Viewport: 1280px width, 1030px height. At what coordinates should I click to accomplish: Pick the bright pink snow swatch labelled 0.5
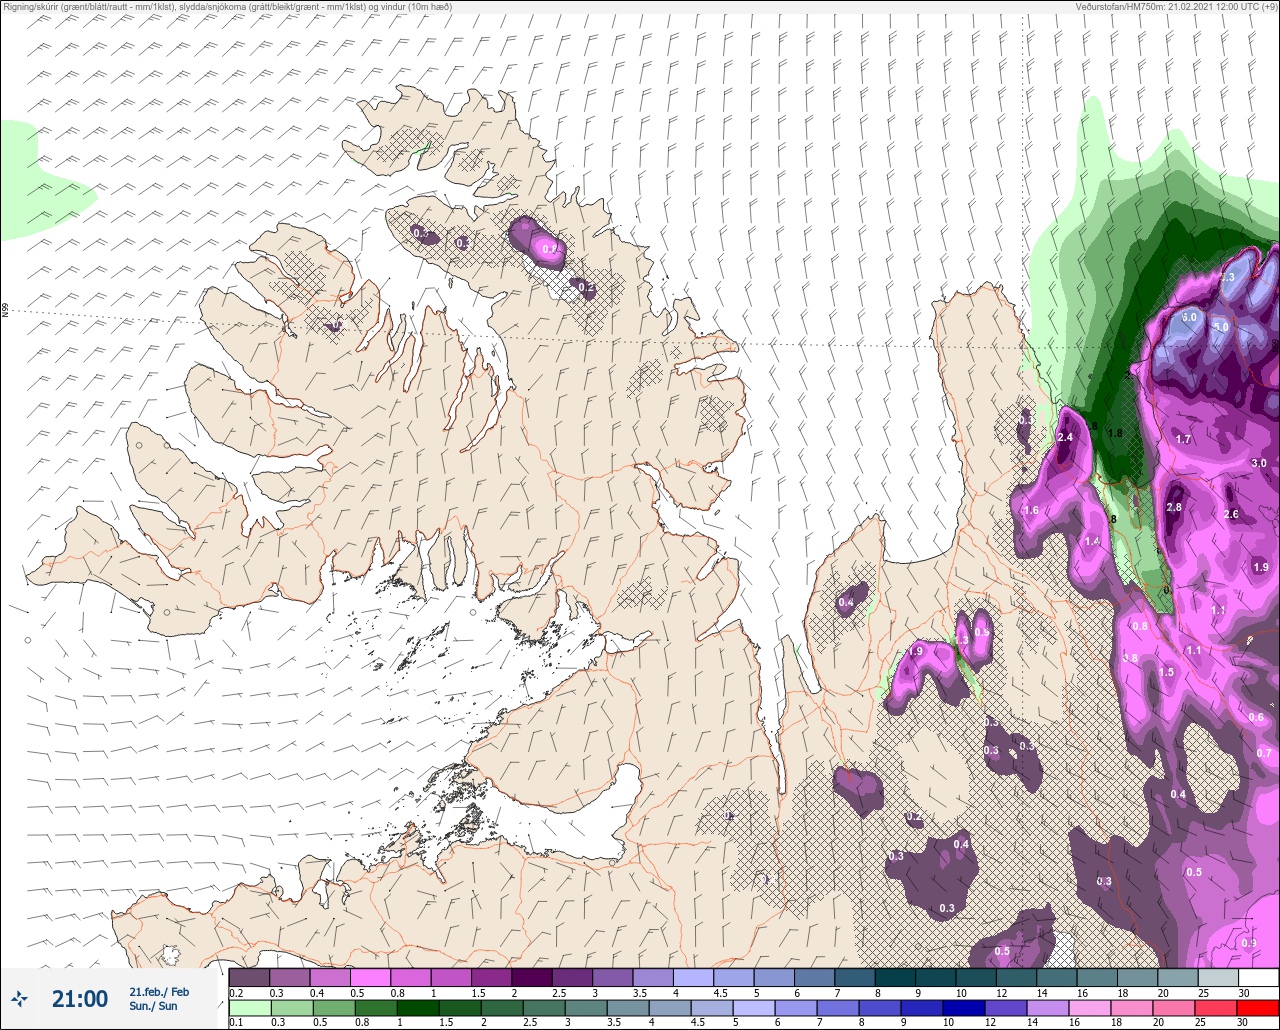click(x=370, y=977)
